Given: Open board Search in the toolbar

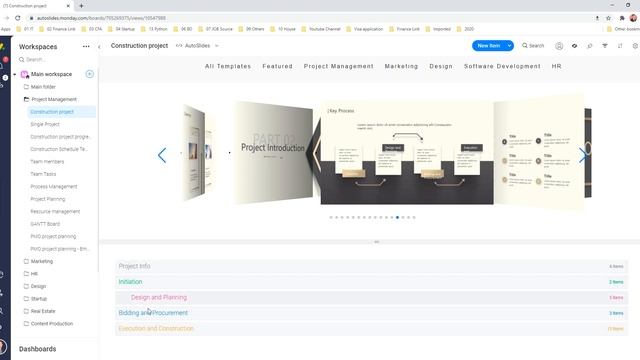Looking at the screenshot, I should click(x=533, y=46).
